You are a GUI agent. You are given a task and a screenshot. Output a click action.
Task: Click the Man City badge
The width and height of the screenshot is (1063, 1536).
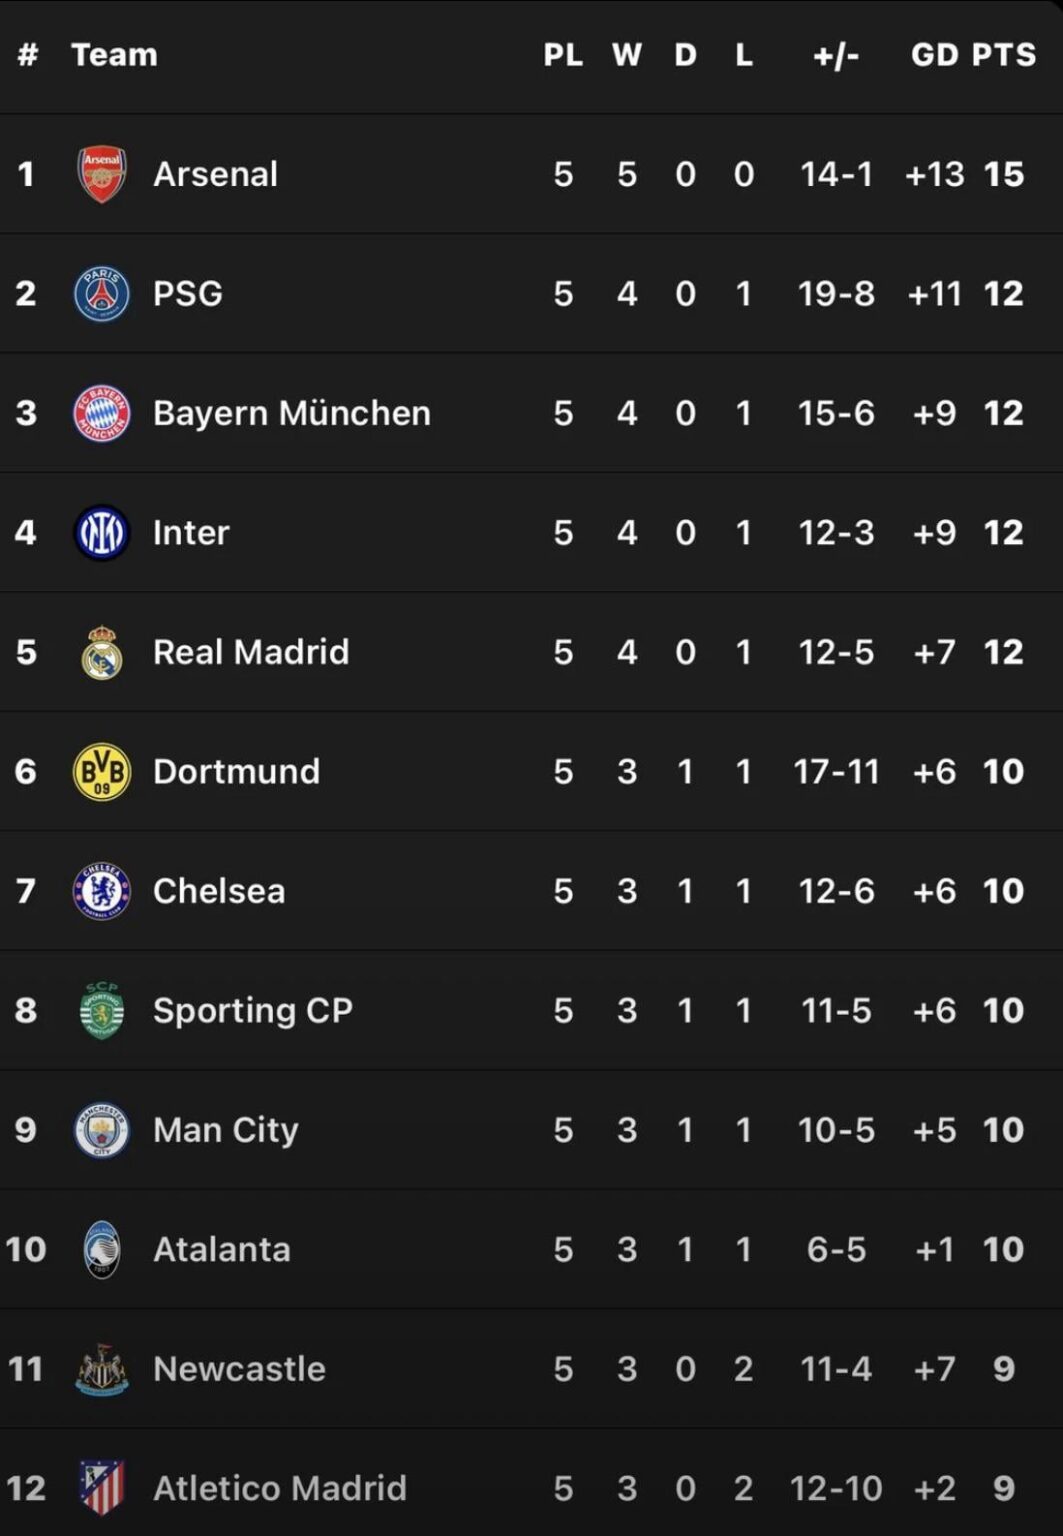point(101,1129)
